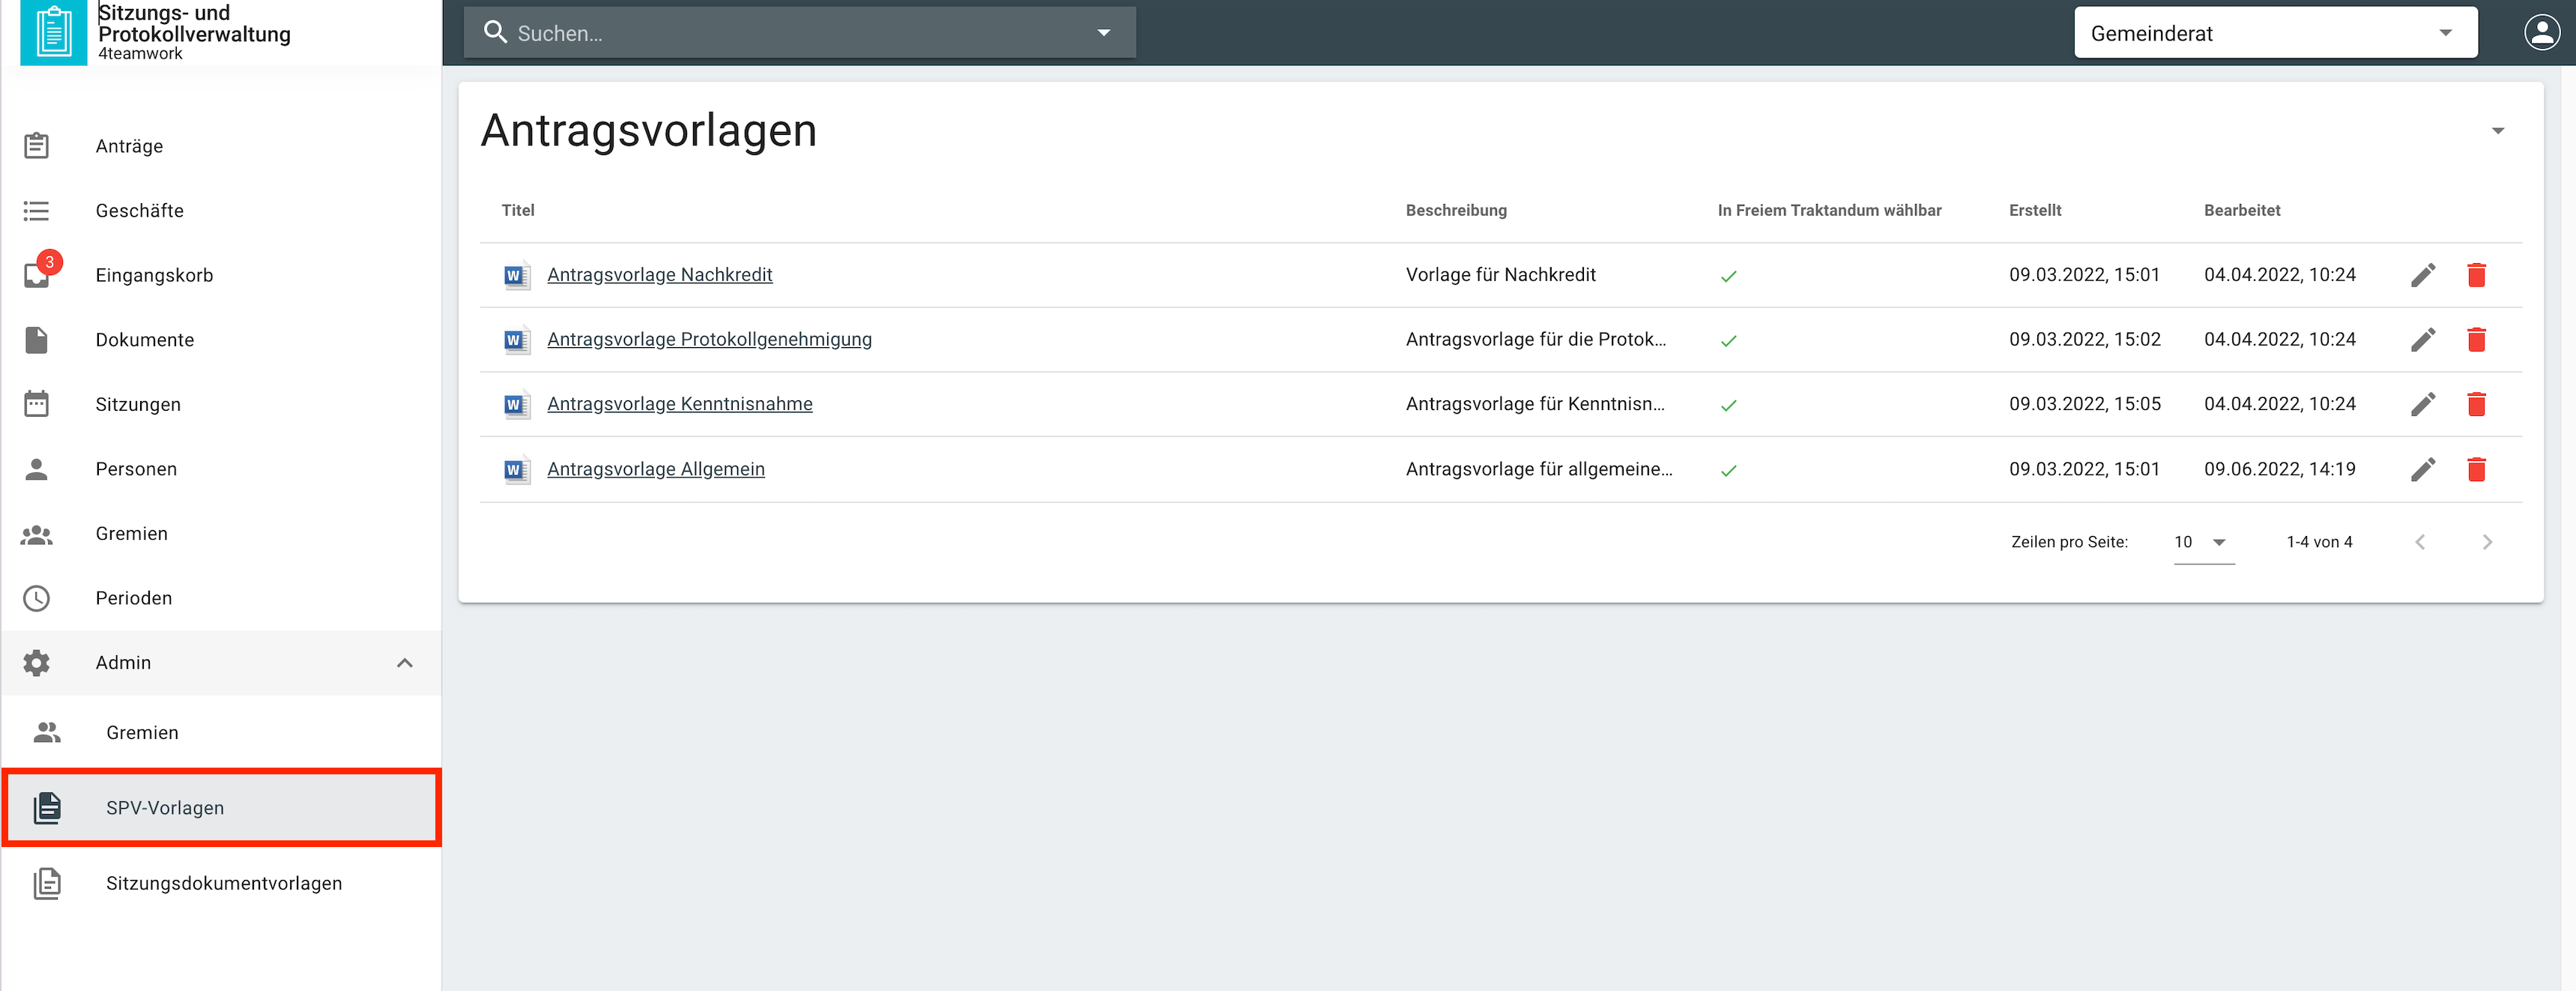Delete Antragsvorlage Protokollgenehmigung via red trash icon
Screen dimensions: 2576x991
coord(2476,340)
